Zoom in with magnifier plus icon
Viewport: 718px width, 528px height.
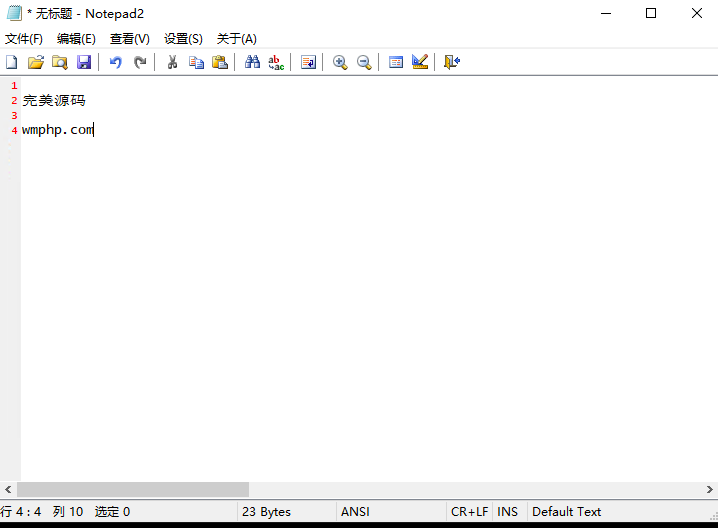[x=340, y=62]
